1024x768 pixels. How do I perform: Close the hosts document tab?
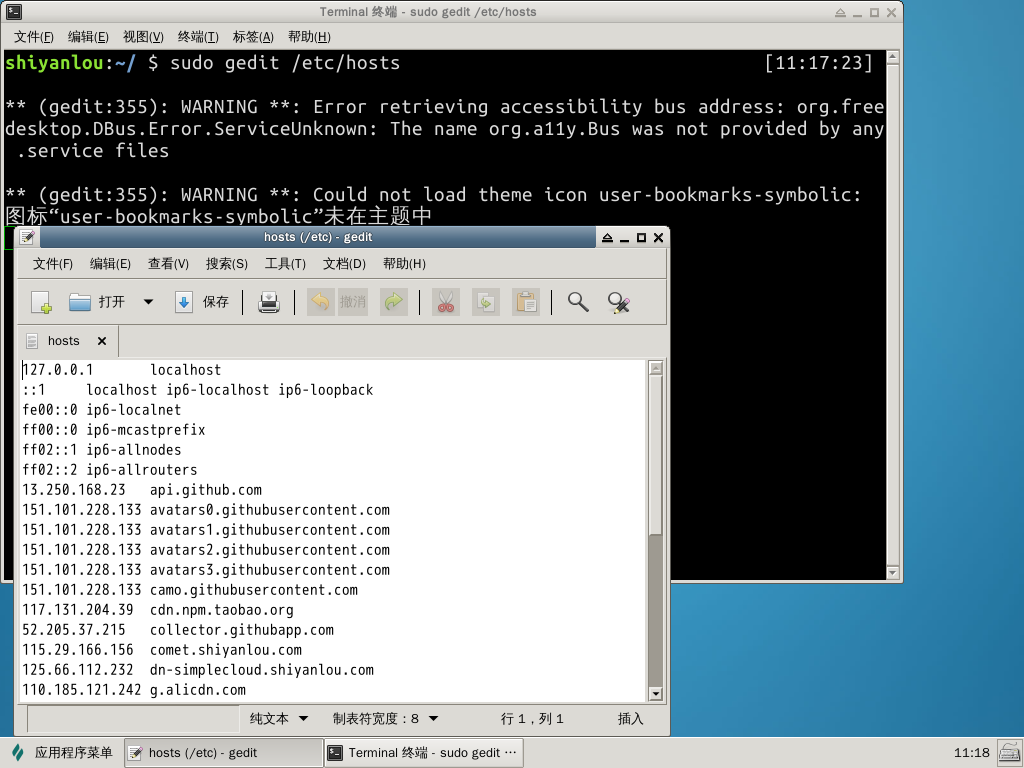101,341
